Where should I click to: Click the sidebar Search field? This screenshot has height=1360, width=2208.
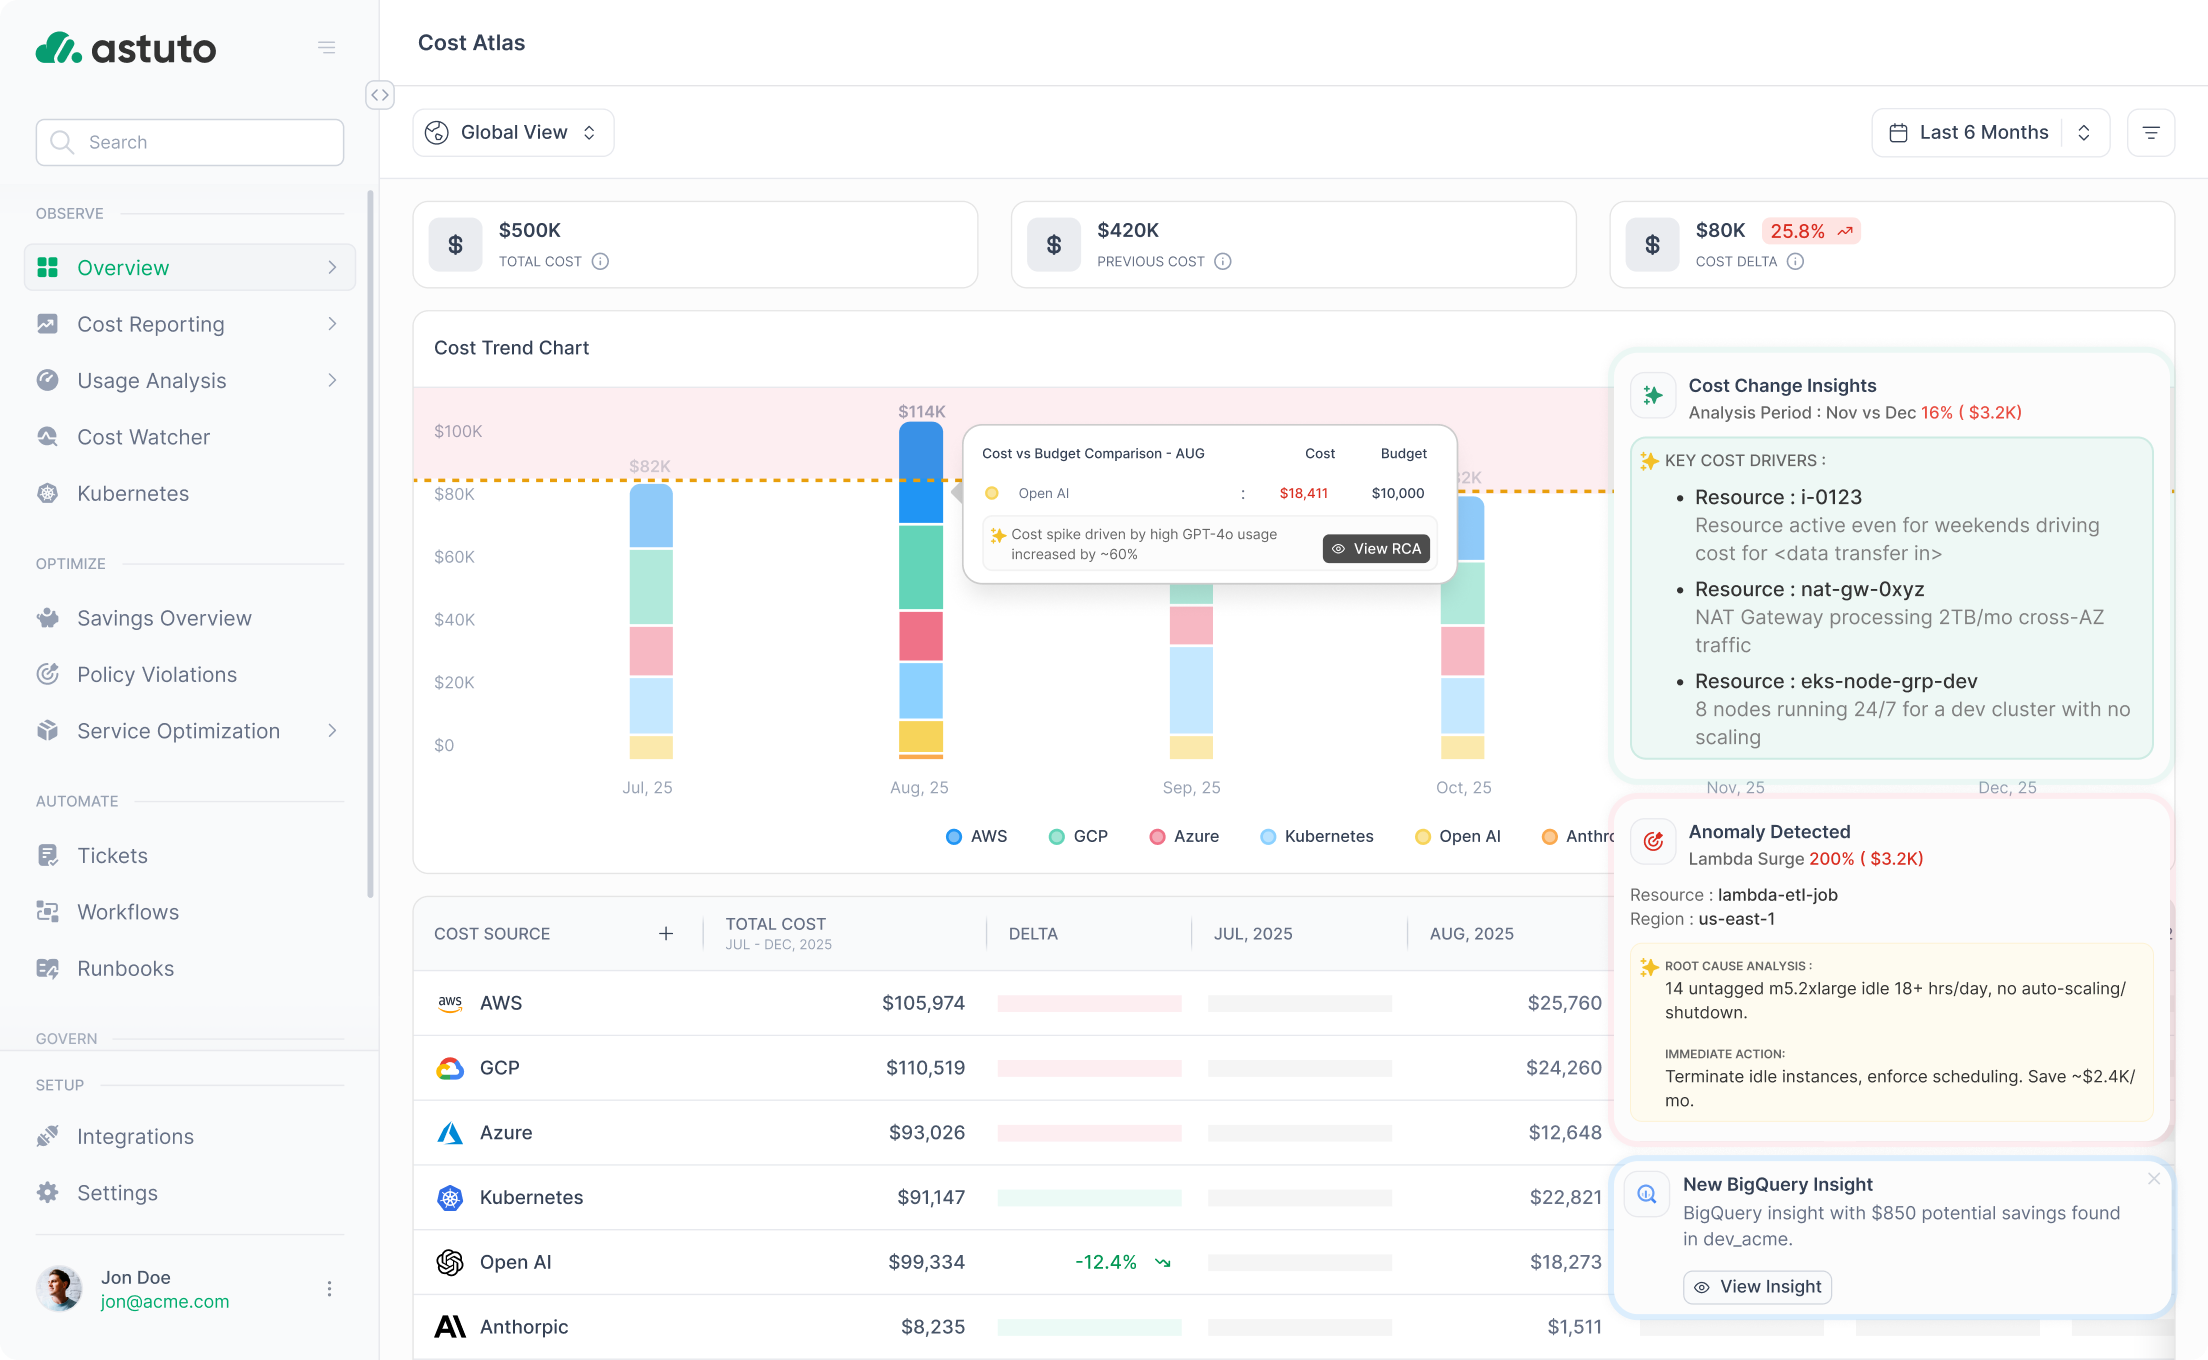tap(190, 142)
